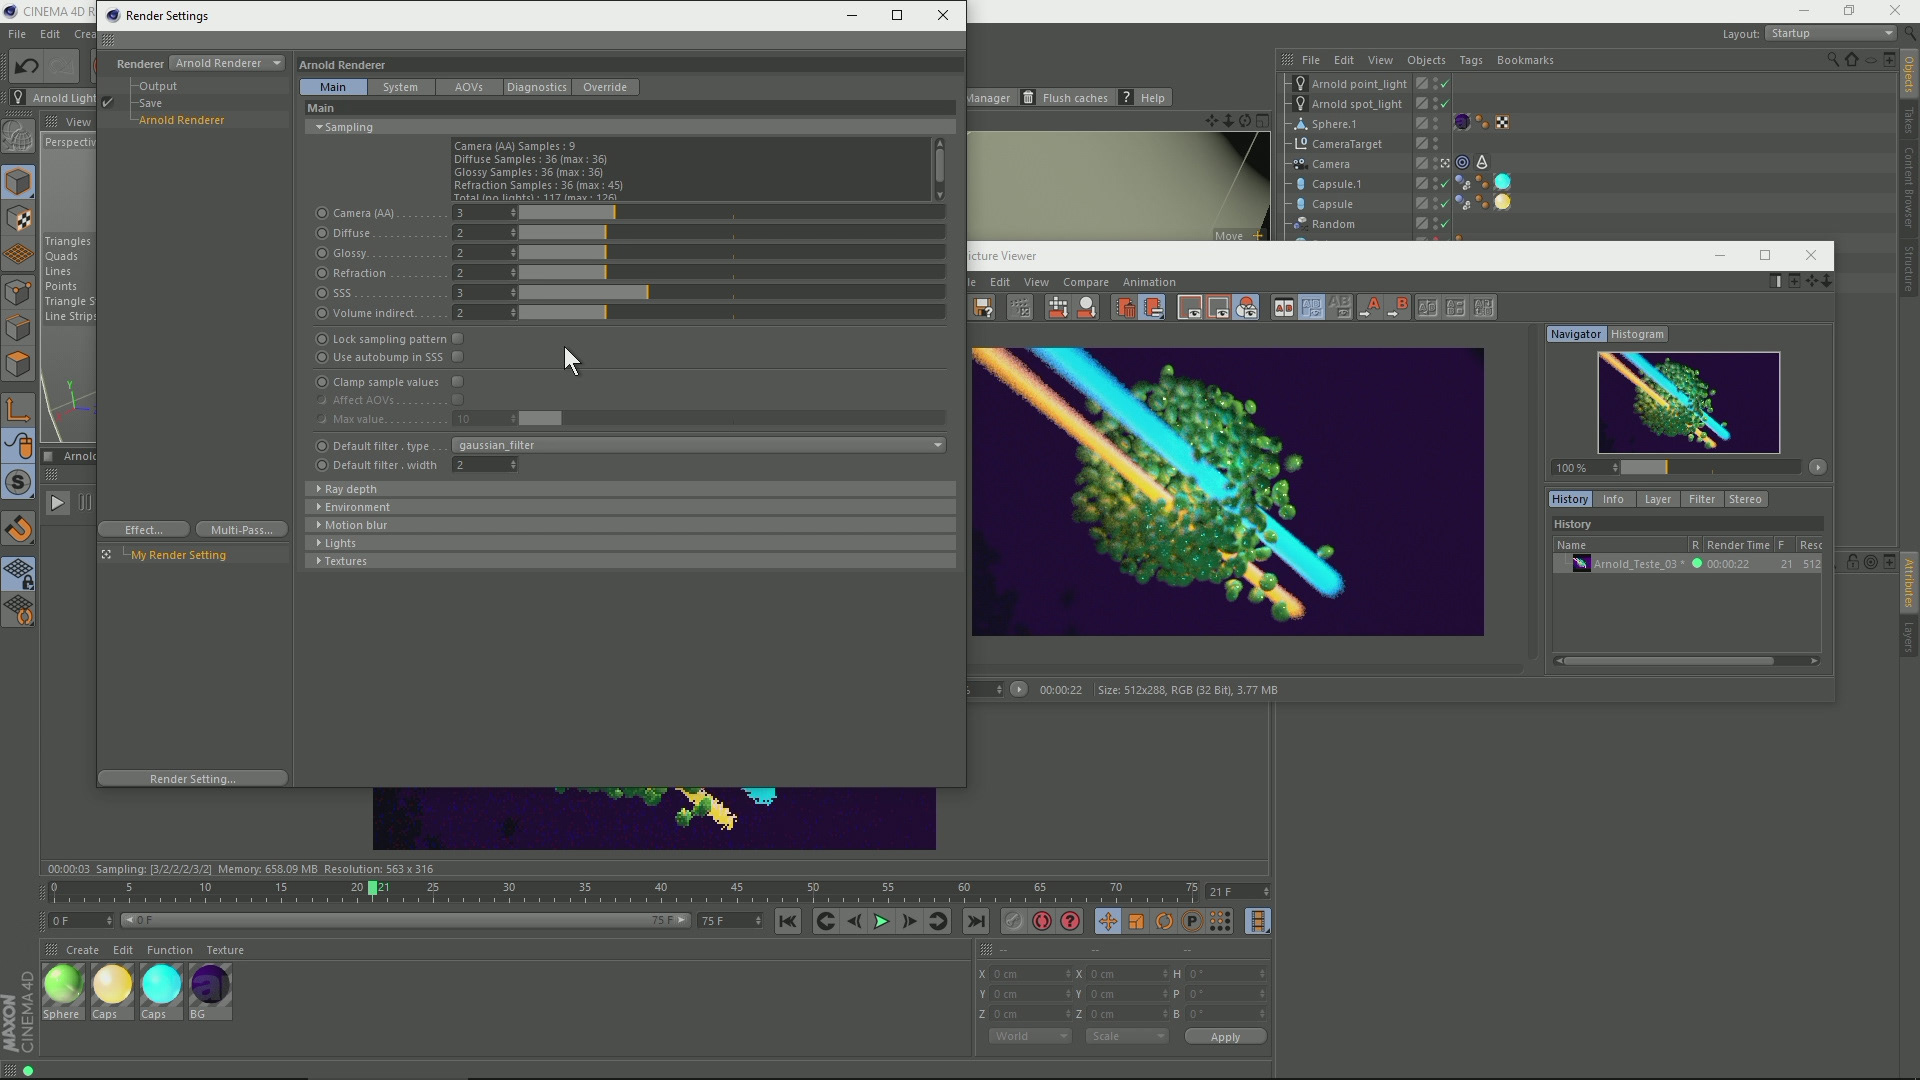The width and height of the screenshot is (1920, 1080).
Task: Open Renderer dropdown Arnold Renderer
Action: coord(227,63)
